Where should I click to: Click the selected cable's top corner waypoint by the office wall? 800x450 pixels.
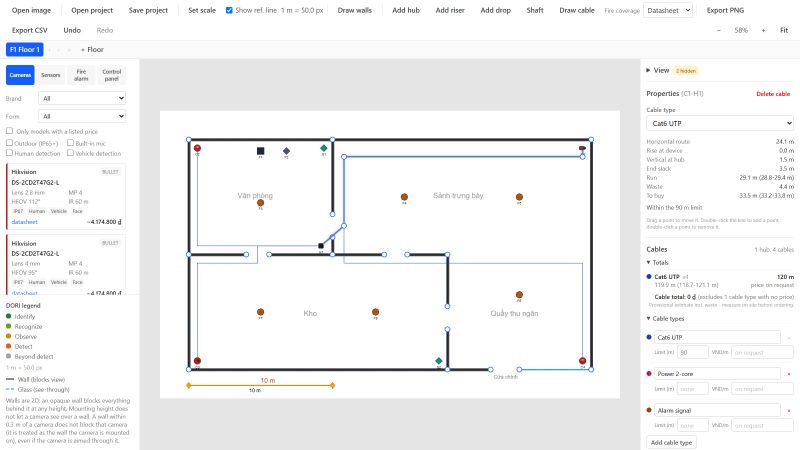[344, 157]
